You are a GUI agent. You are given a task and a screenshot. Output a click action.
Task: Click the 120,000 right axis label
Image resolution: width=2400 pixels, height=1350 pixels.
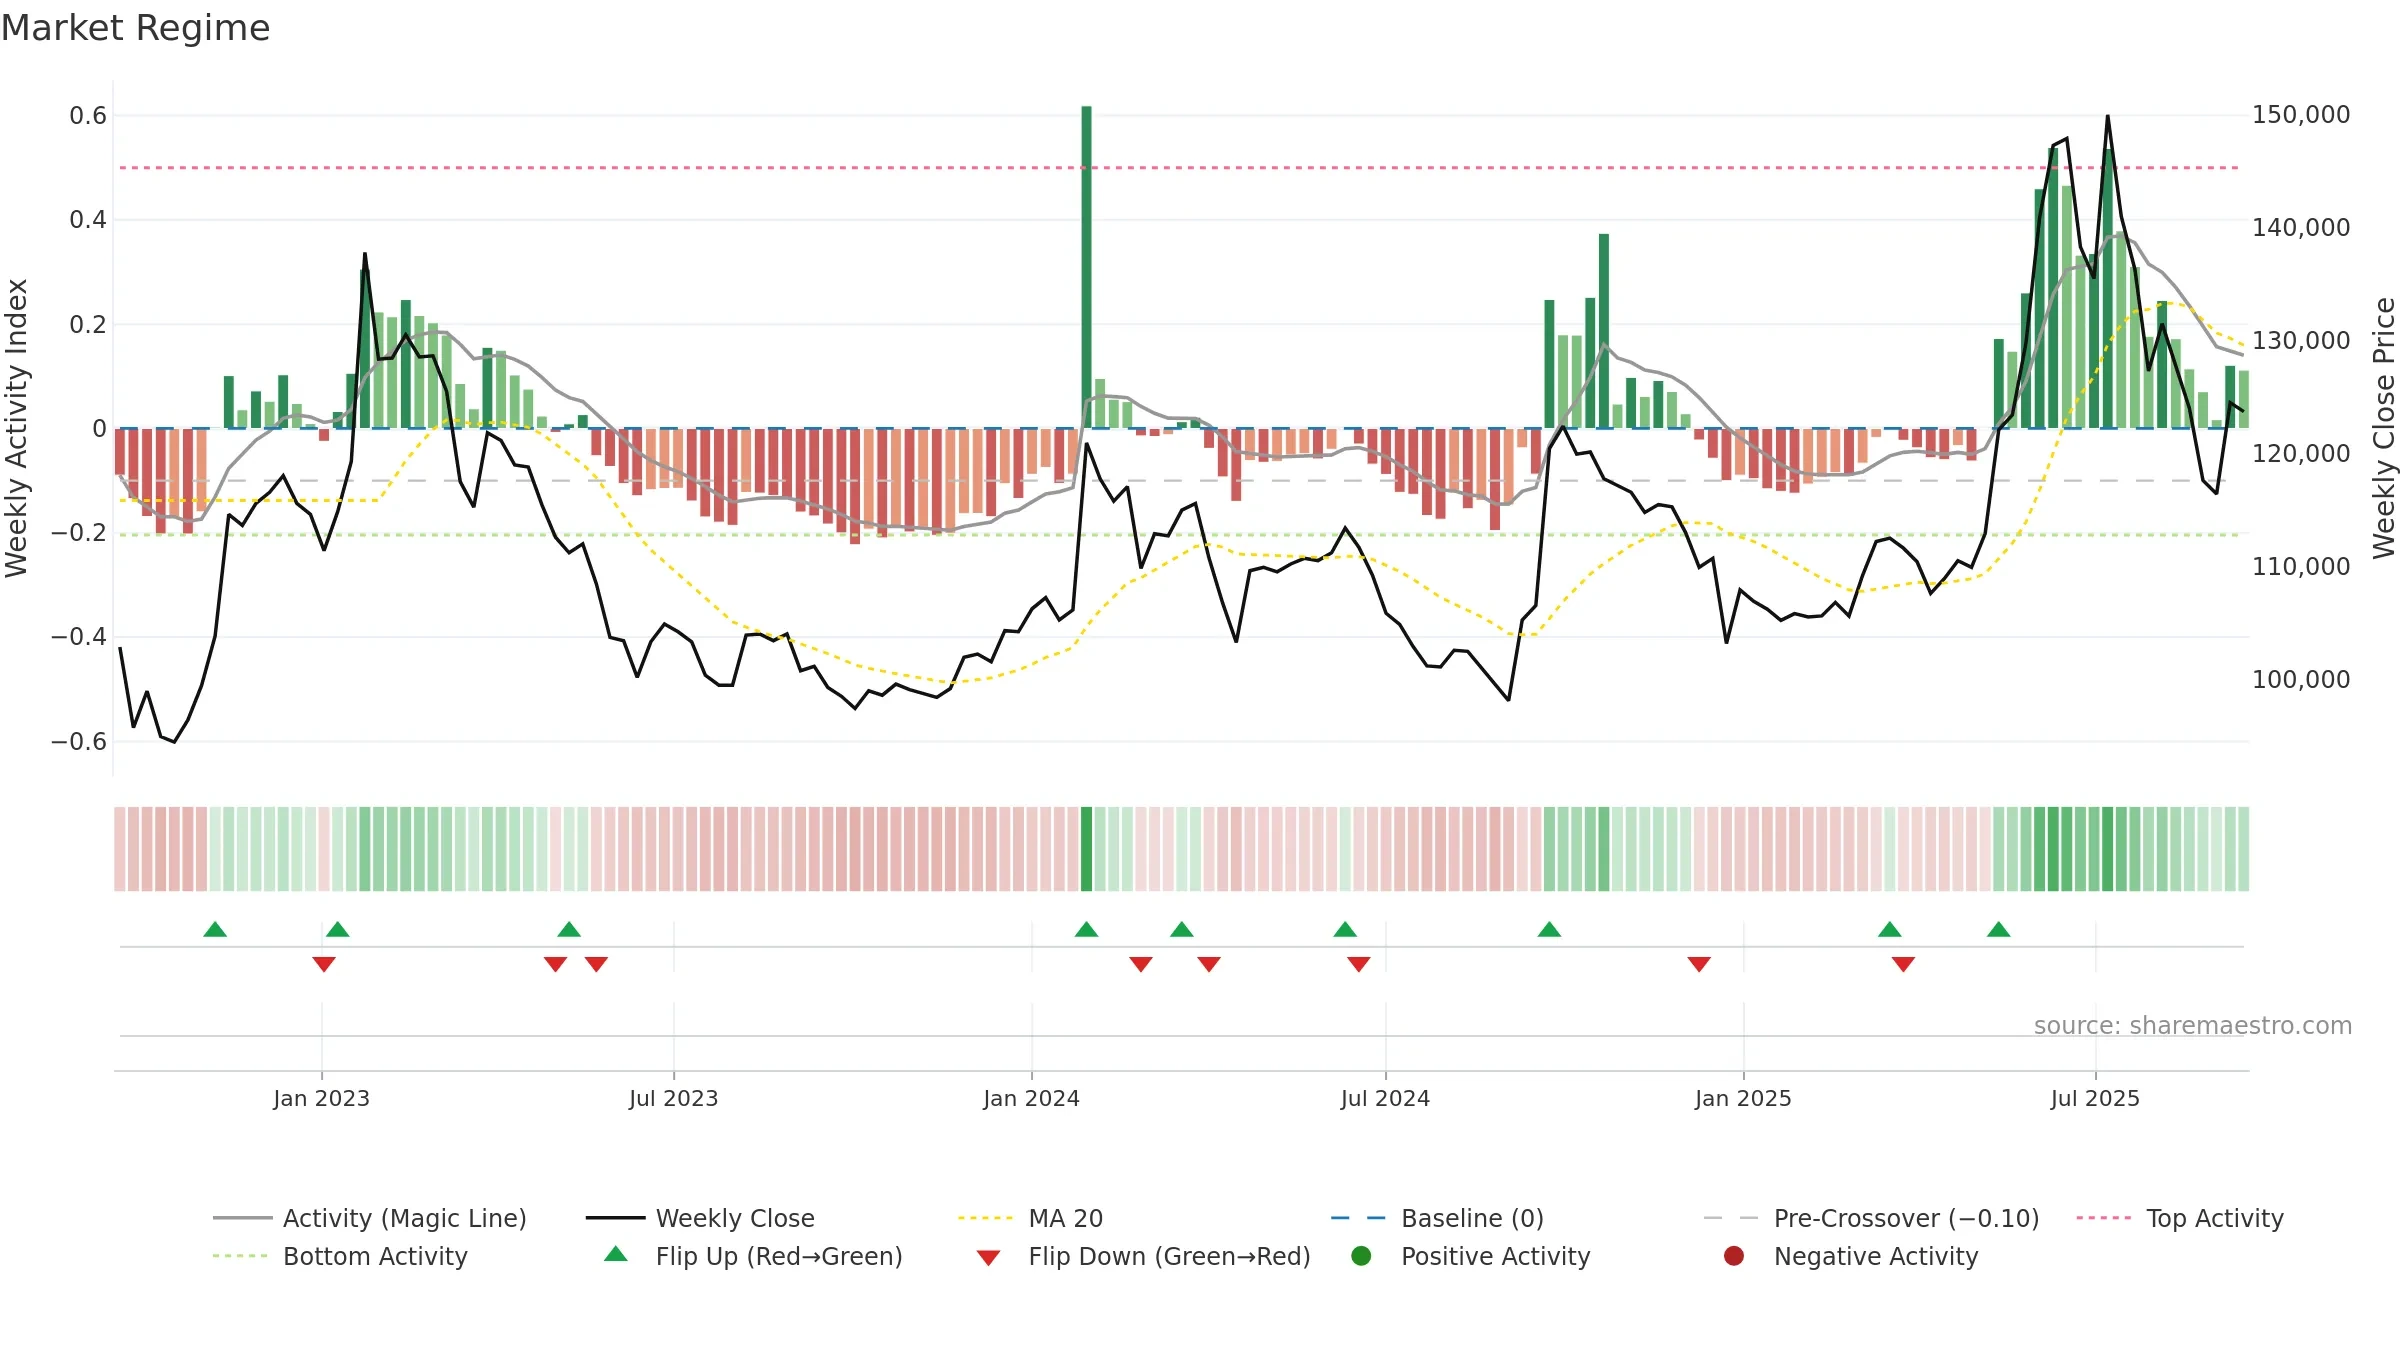click(2301, 454)
